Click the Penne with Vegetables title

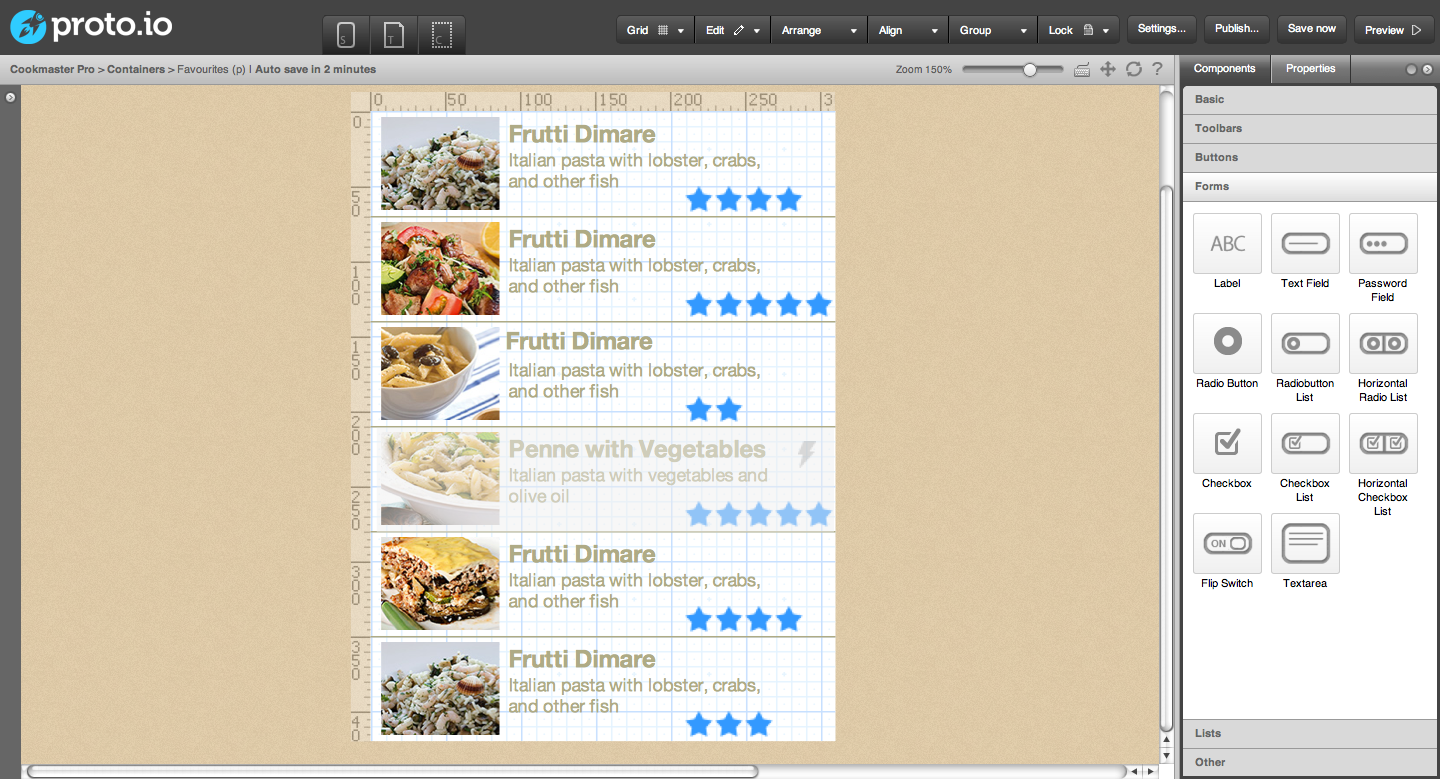pyautogui.click(x=637, y=449)
